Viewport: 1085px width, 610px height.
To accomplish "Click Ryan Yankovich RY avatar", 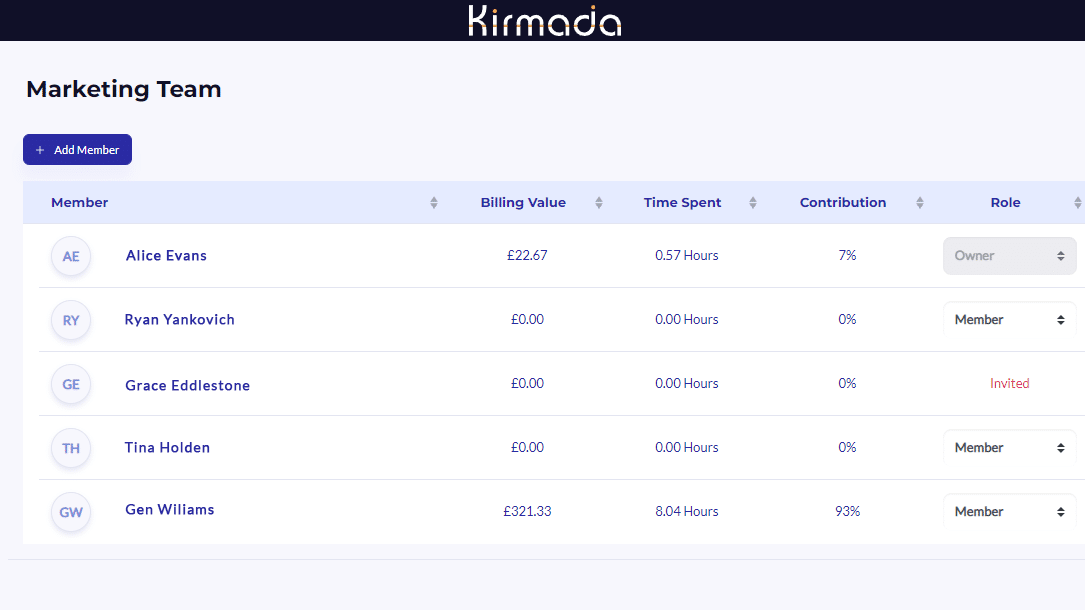I will (x=71, y=320).
